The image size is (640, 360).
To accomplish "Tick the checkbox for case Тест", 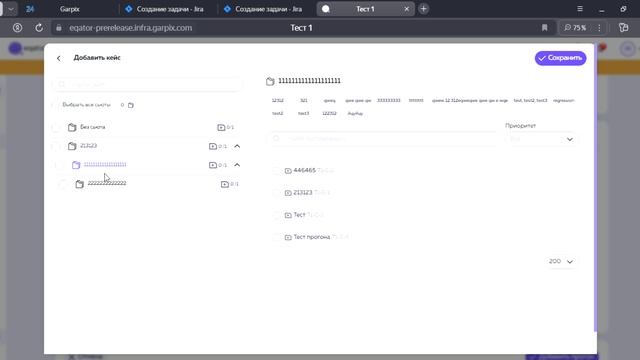I will coord(276,215).
